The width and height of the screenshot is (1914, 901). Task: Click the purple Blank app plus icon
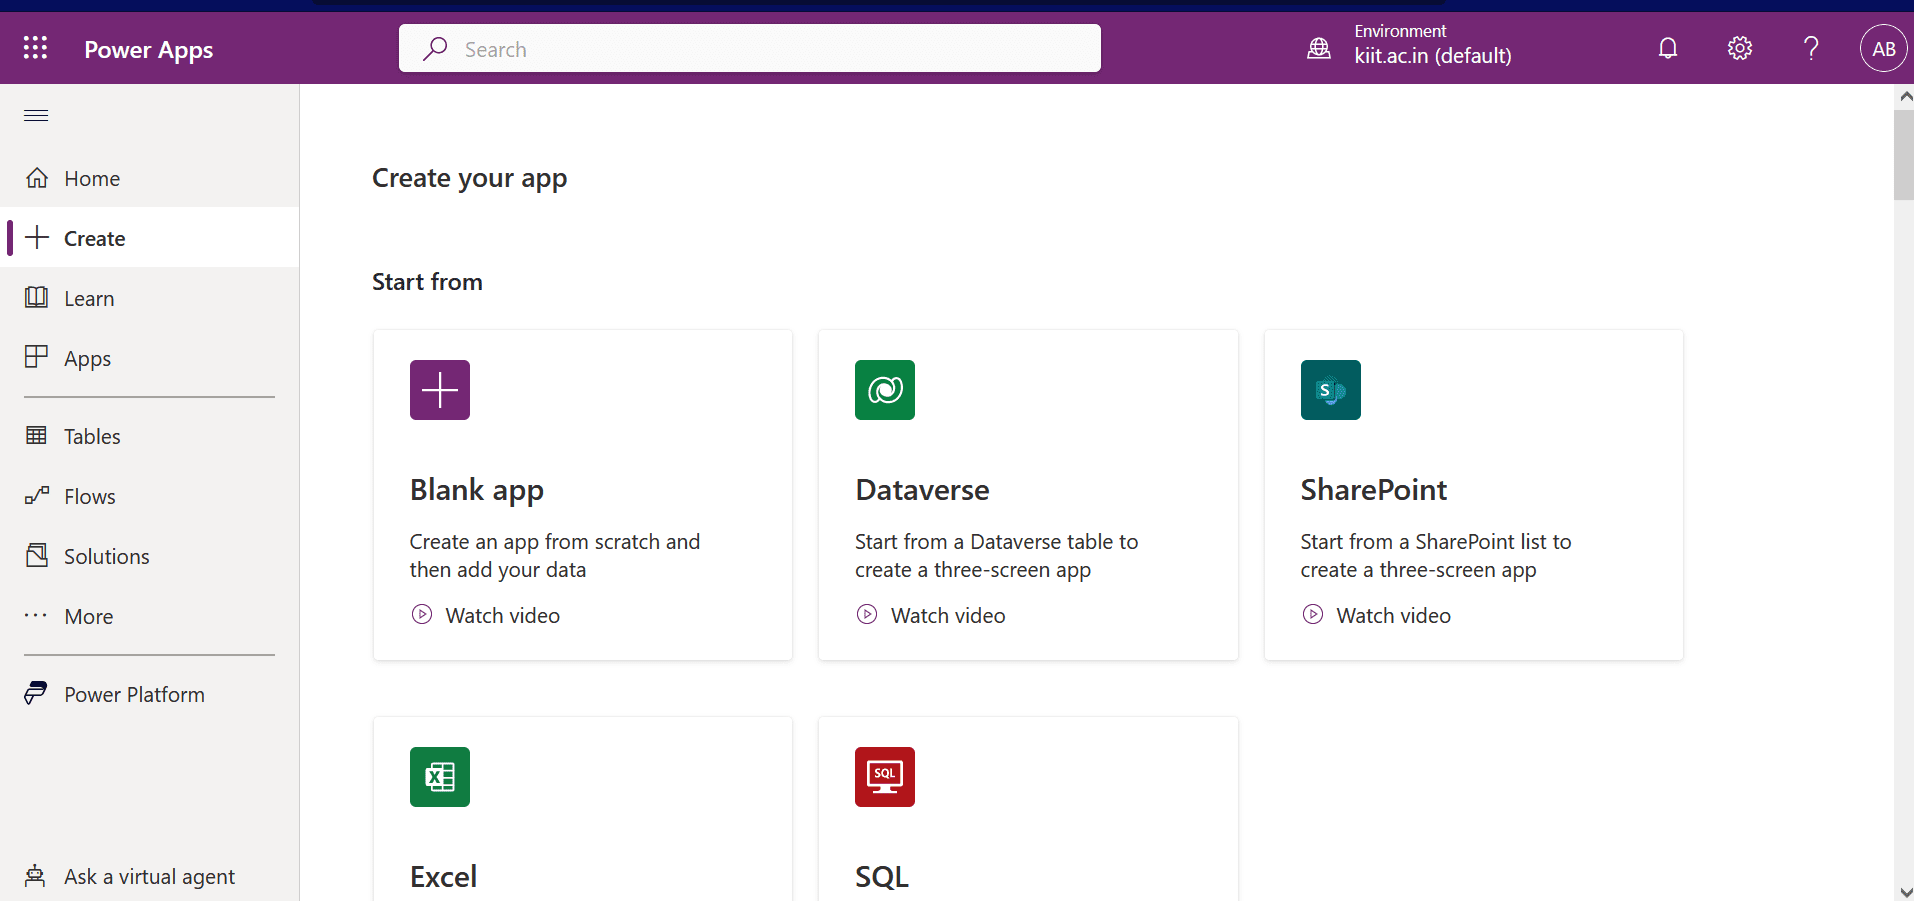click(439, 390)
